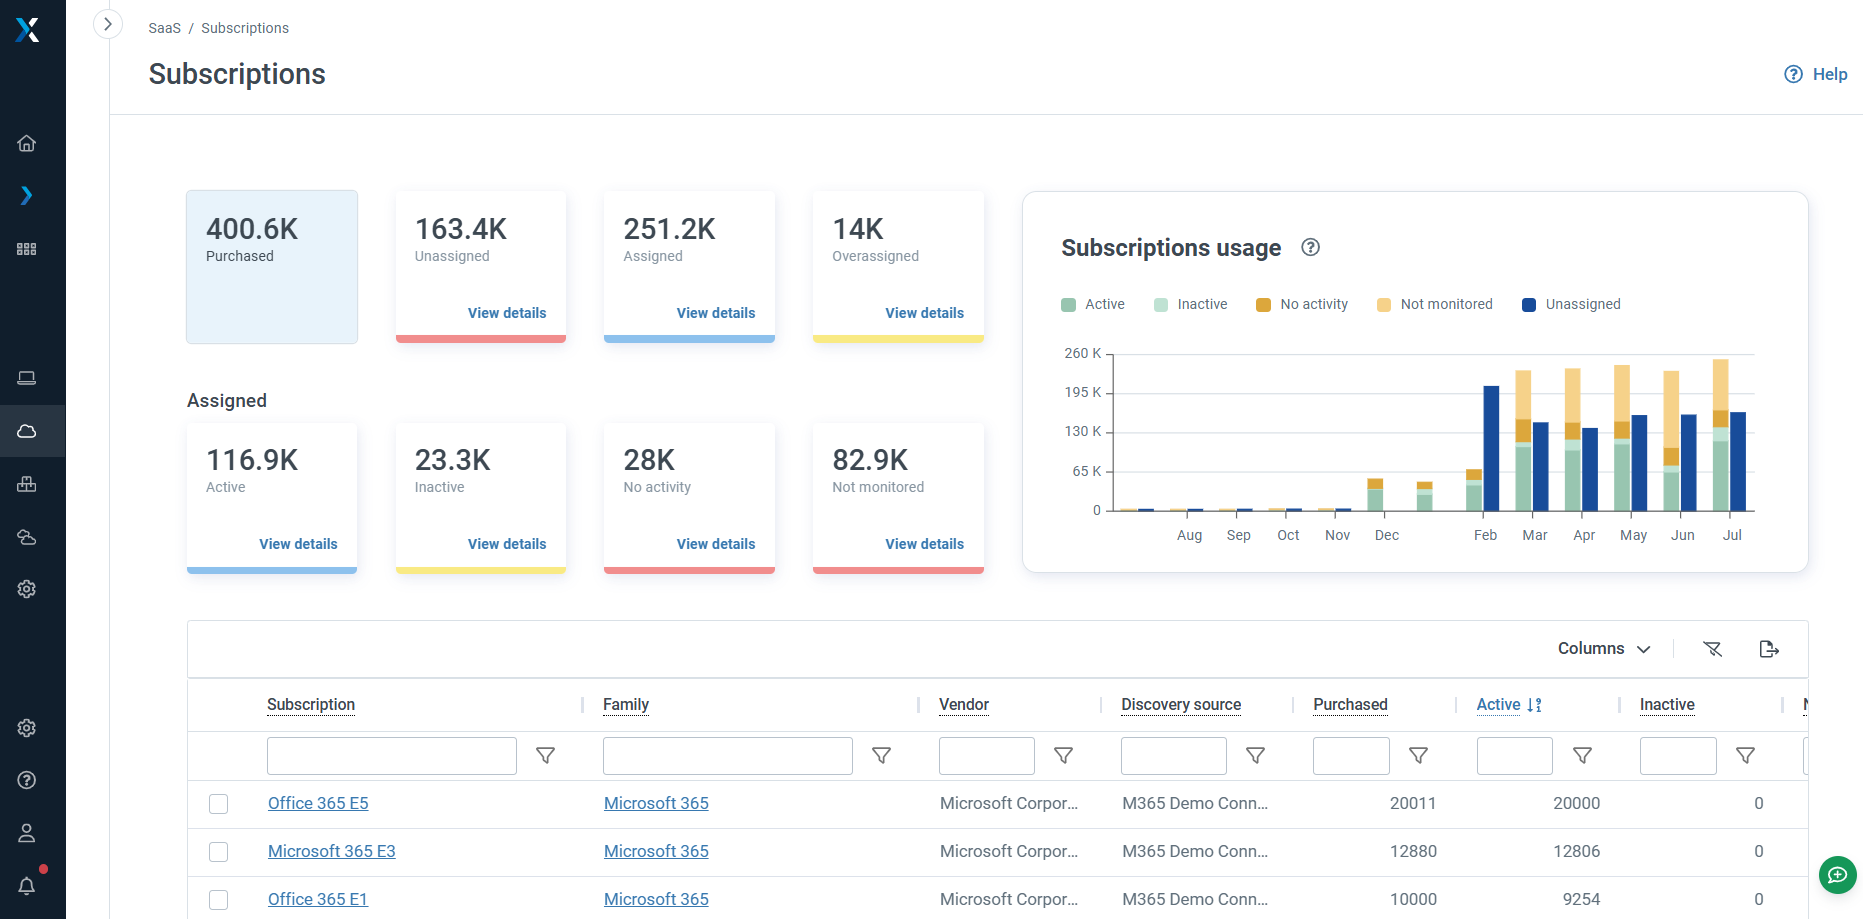Screen dimensions: 1863x919
Task: Open the notifications bell icon
Action: 27,886
